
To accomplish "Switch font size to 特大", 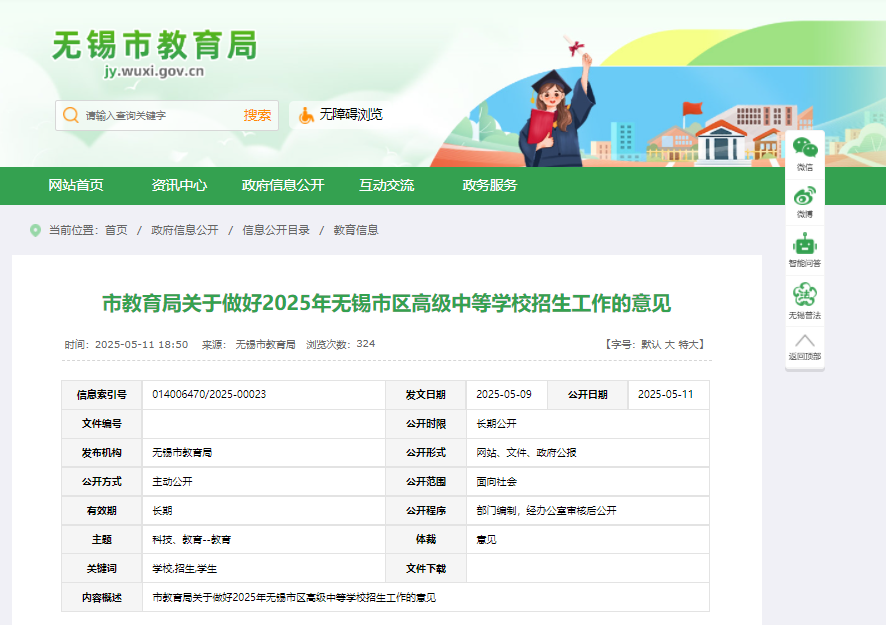I will click(x=688, y=344).
